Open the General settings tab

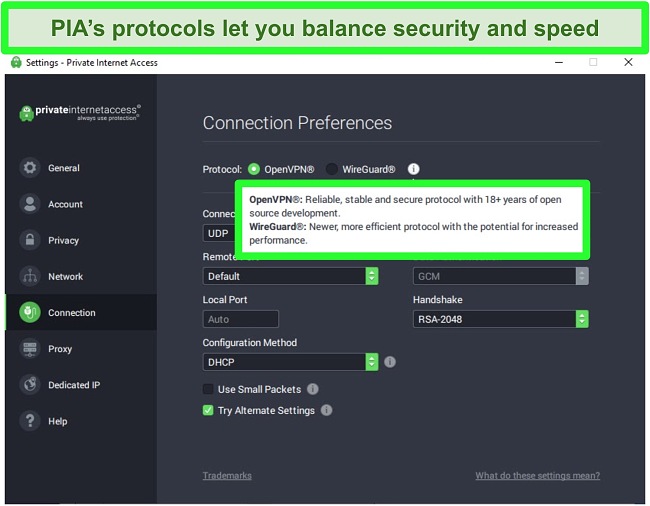tap(81, 168)
